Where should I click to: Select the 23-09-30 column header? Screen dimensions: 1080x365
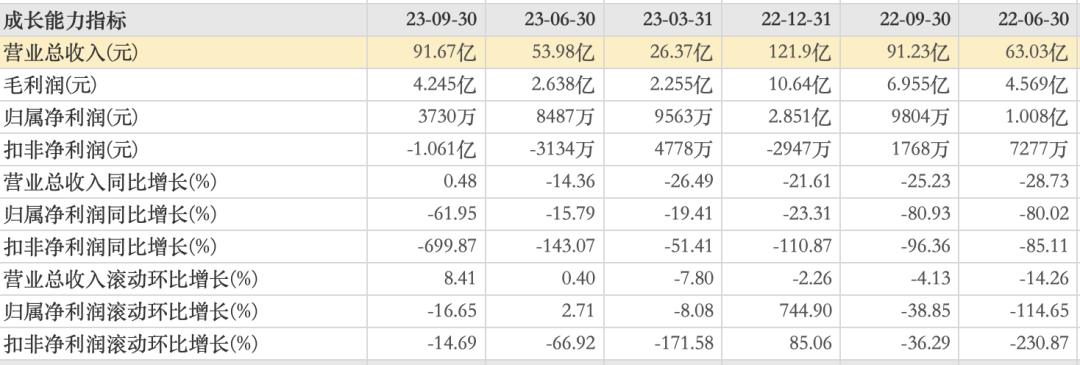coord(440,21)
